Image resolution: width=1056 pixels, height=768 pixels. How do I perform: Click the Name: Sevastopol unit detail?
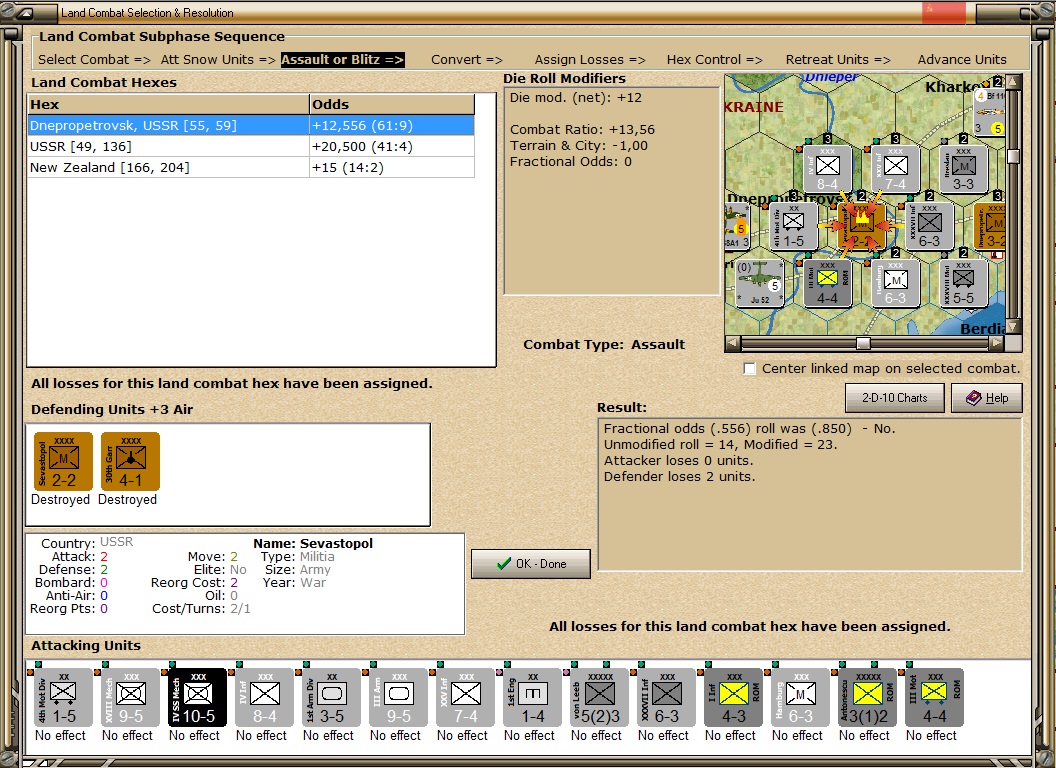pyautogui.click(x=313, y=543)
